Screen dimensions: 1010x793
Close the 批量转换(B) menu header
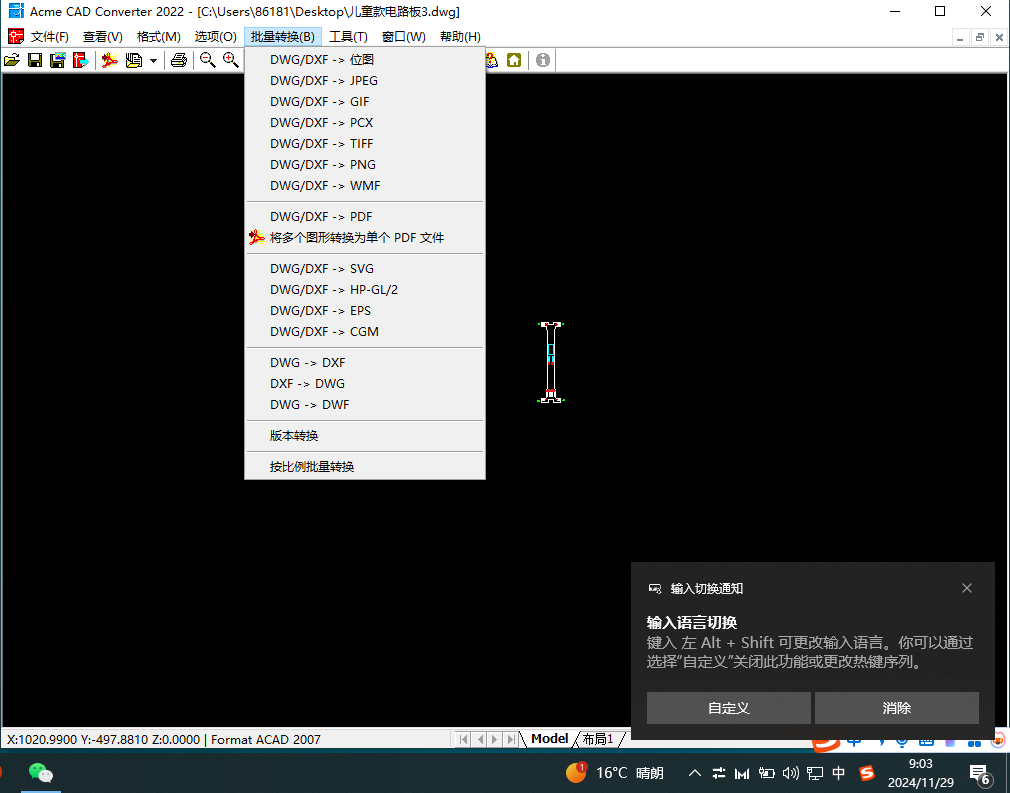(x=283, y=37)
